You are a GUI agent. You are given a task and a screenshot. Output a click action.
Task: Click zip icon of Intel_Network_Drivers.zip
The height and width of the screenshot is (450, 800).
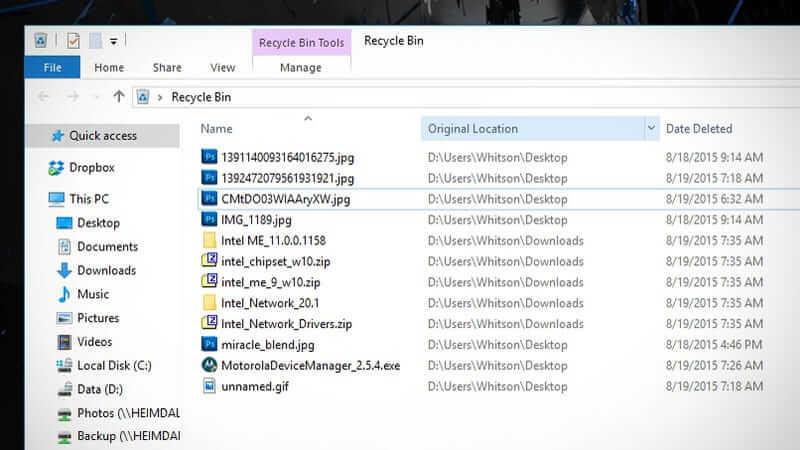point(209,323)
